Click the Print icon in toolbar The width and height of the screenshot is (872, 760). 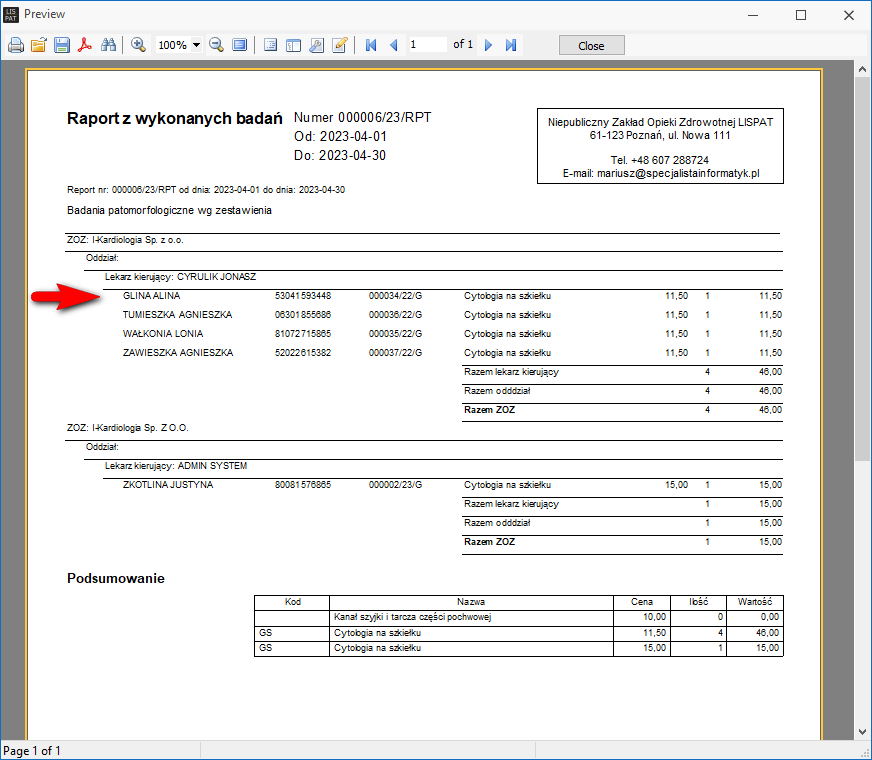coord(15,45)
